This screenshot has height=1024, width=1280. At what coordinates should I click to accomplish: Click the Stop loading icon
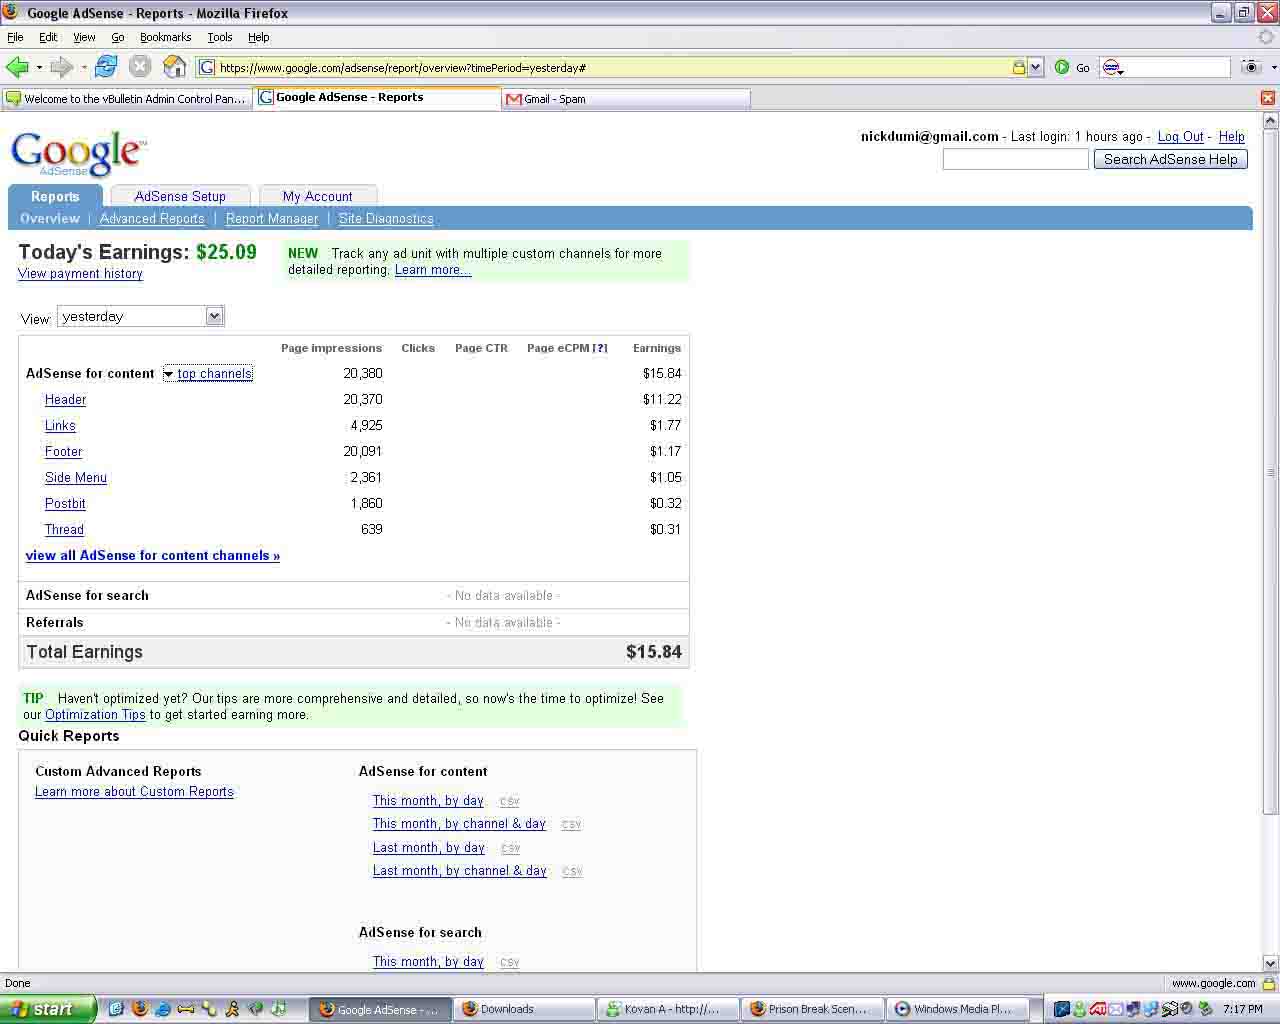(x=140, y=67)
